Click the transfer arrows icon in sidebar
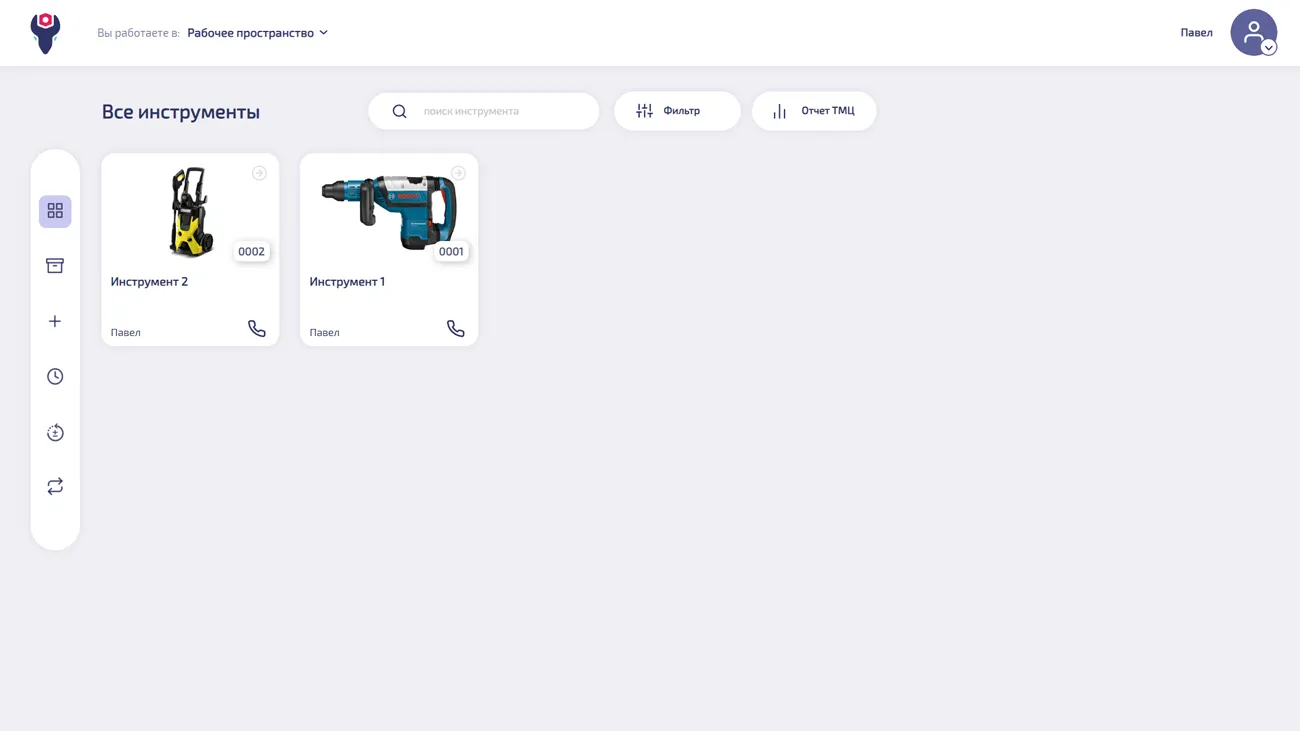 [x=55, y=486]
